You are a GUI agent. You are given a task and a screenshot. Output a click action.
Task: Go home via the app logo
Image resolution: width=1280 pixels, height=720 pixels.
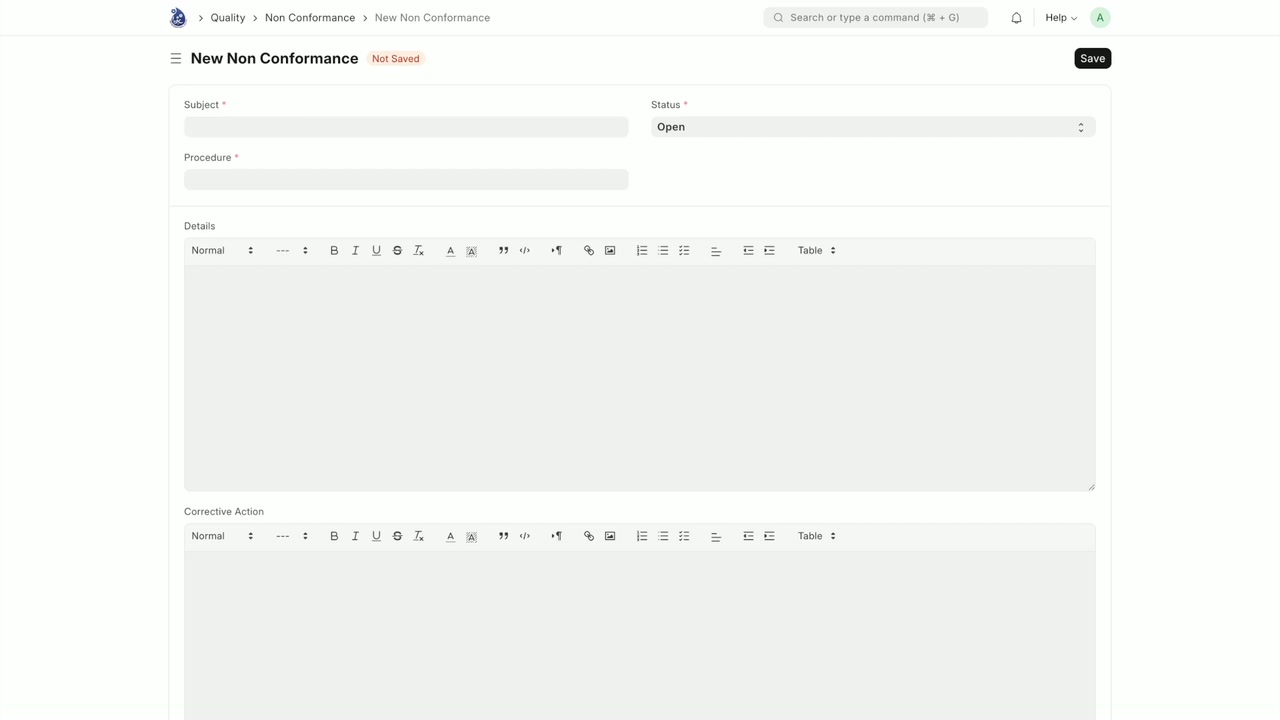[178, 18]
